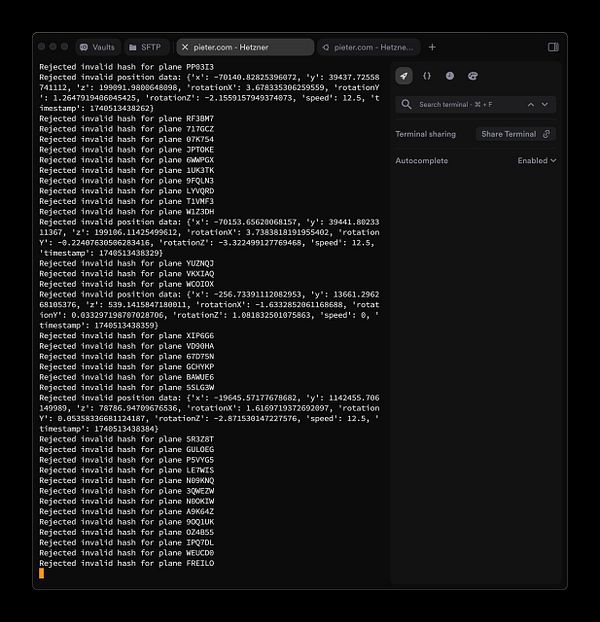600x622 pixels.
Task: Click the orange terminal cursor block
Action: 41,573
